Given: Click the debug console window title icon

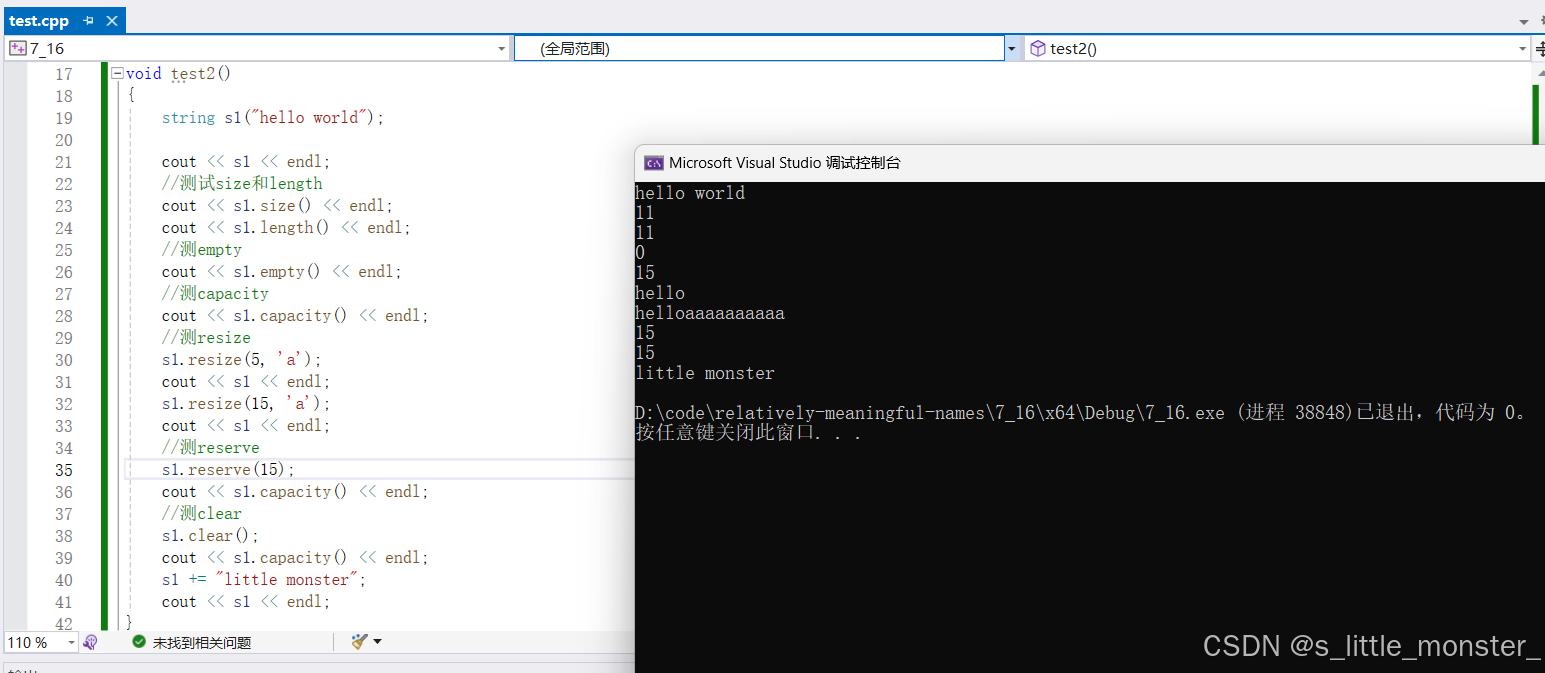Looking at the screenshot, I should [653, 163].
